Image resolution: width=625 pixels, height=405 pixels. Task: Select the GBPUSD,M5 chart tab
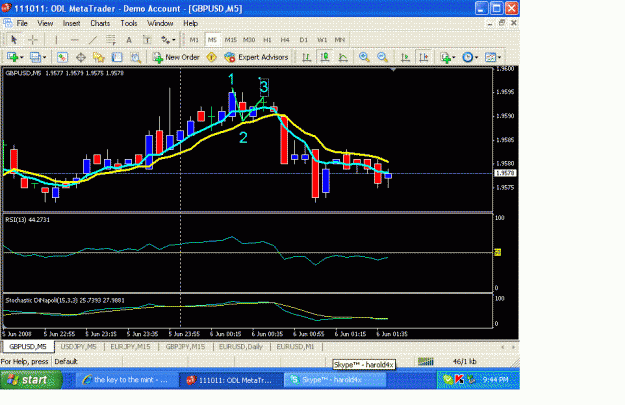tap(28, 347)
